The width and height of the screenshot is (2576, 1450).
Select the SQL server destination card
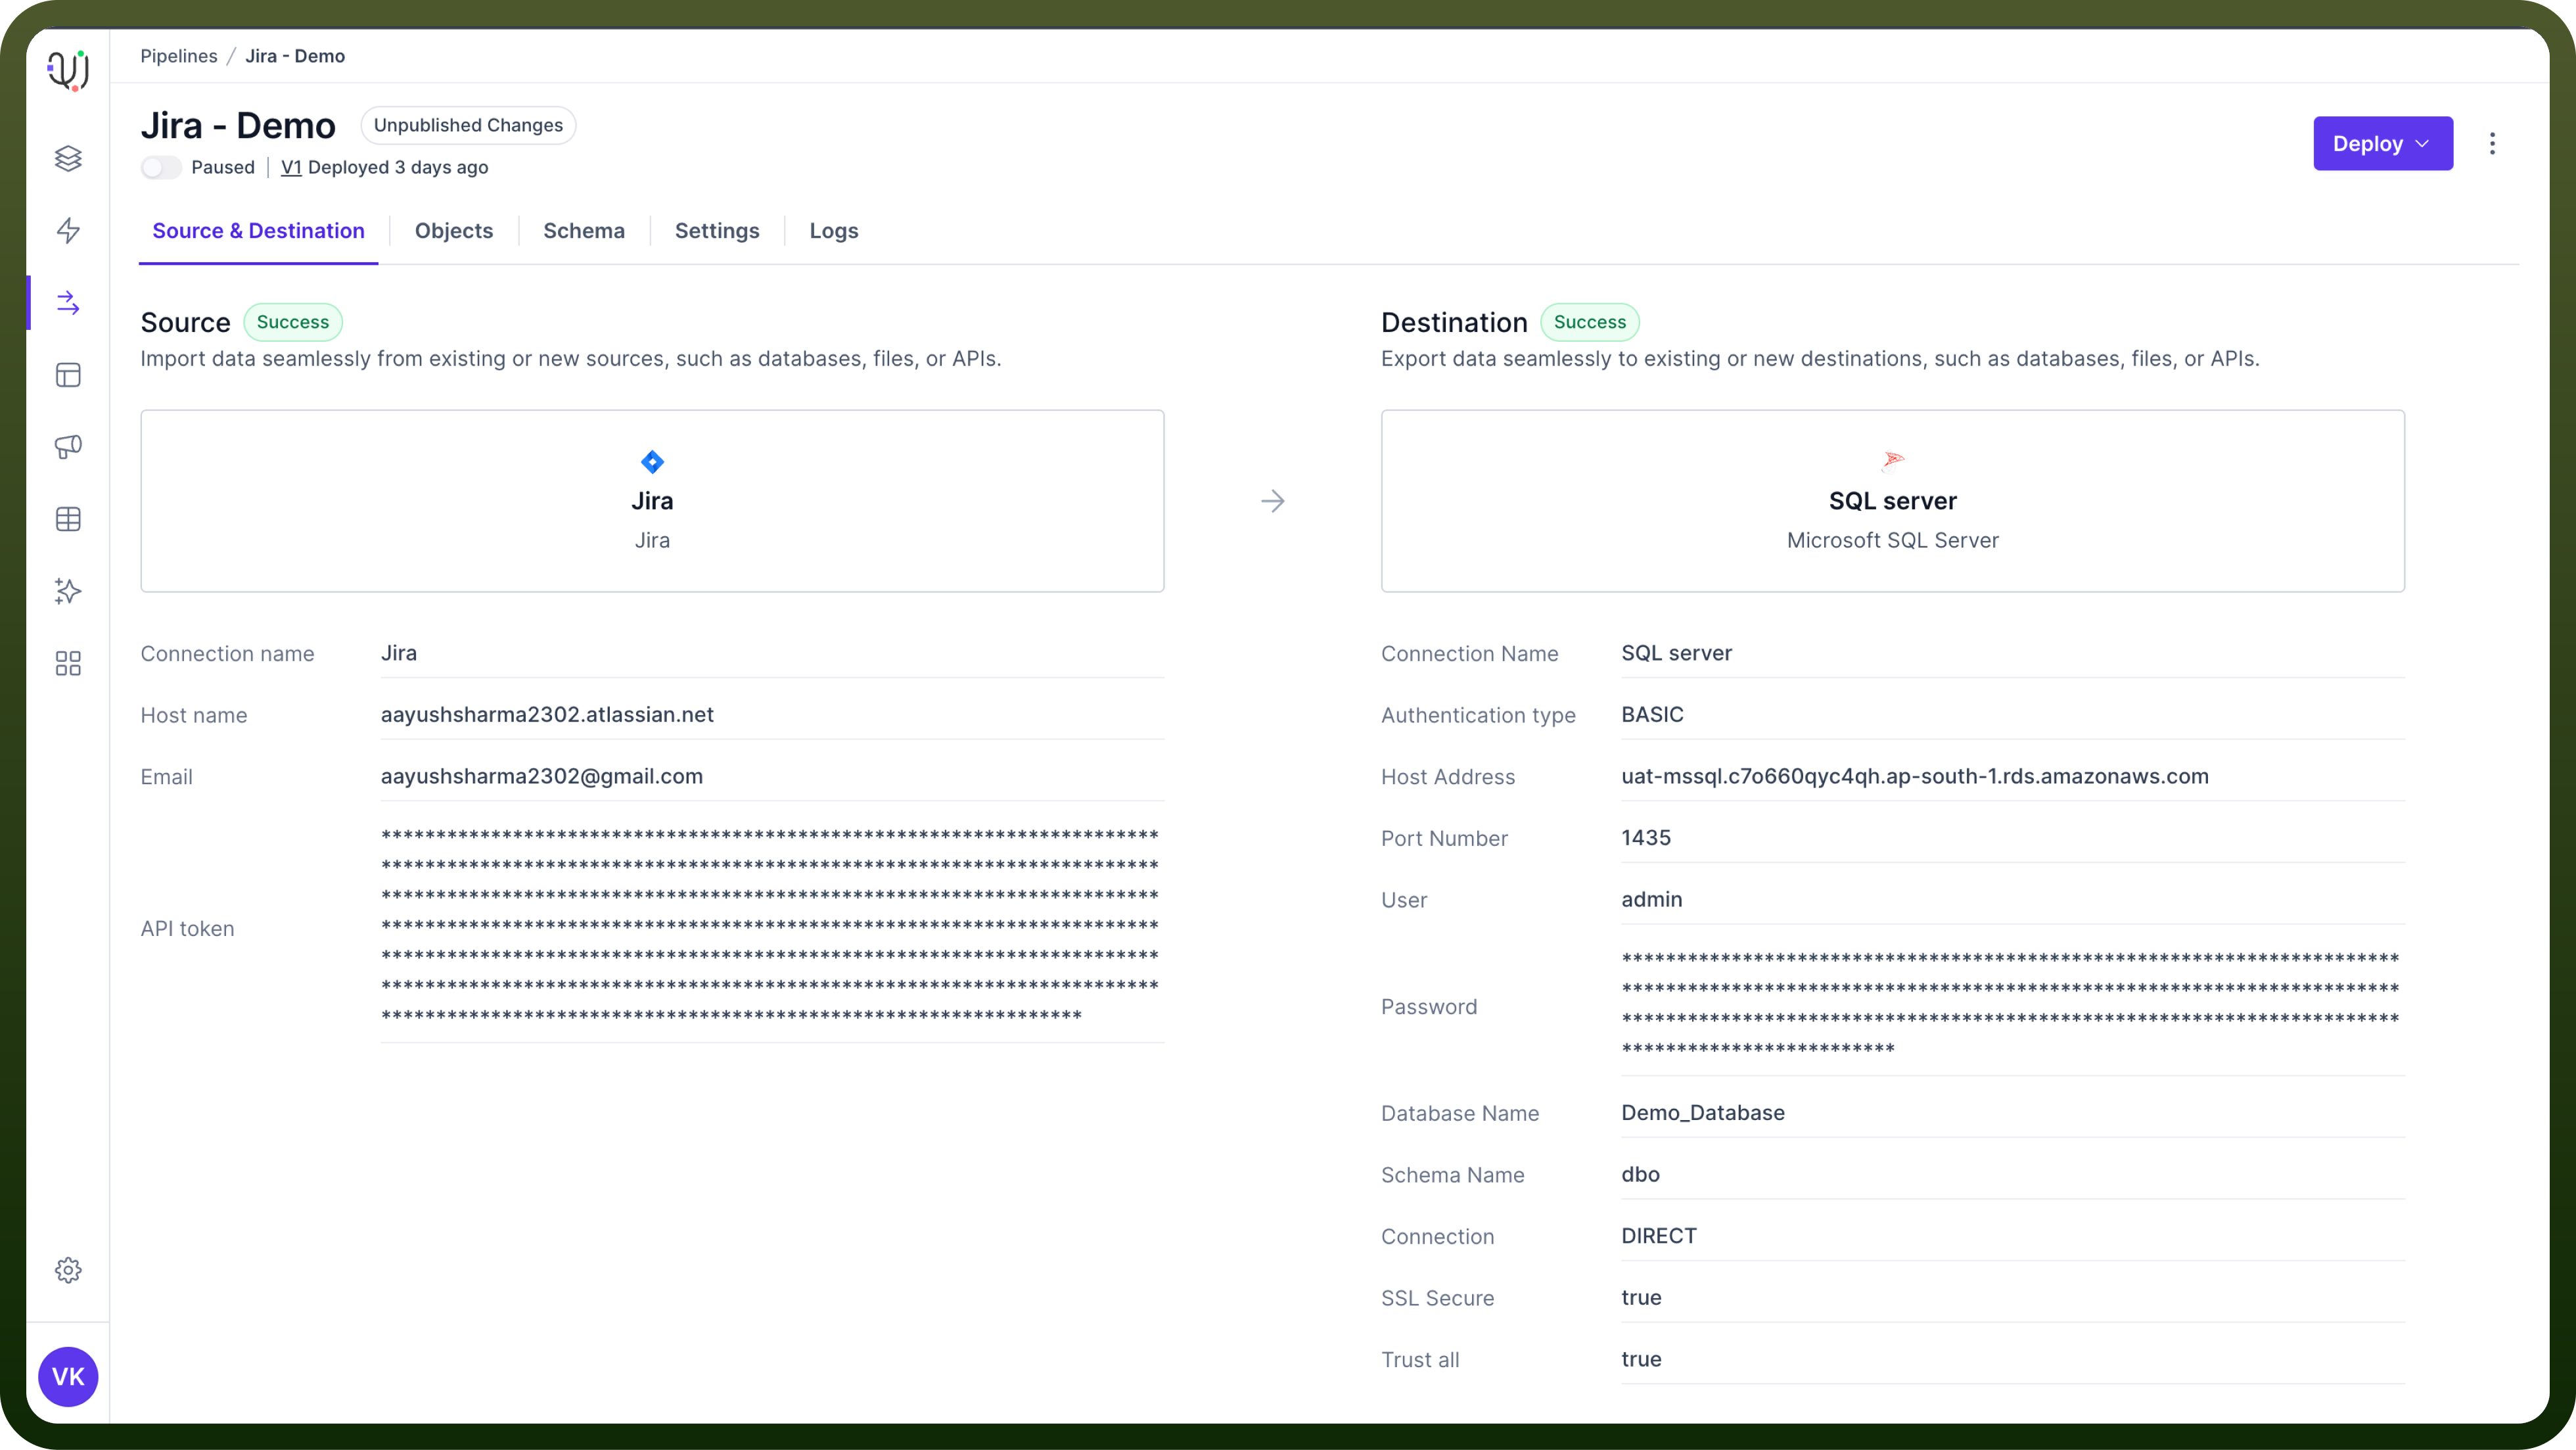point(1892,501)
